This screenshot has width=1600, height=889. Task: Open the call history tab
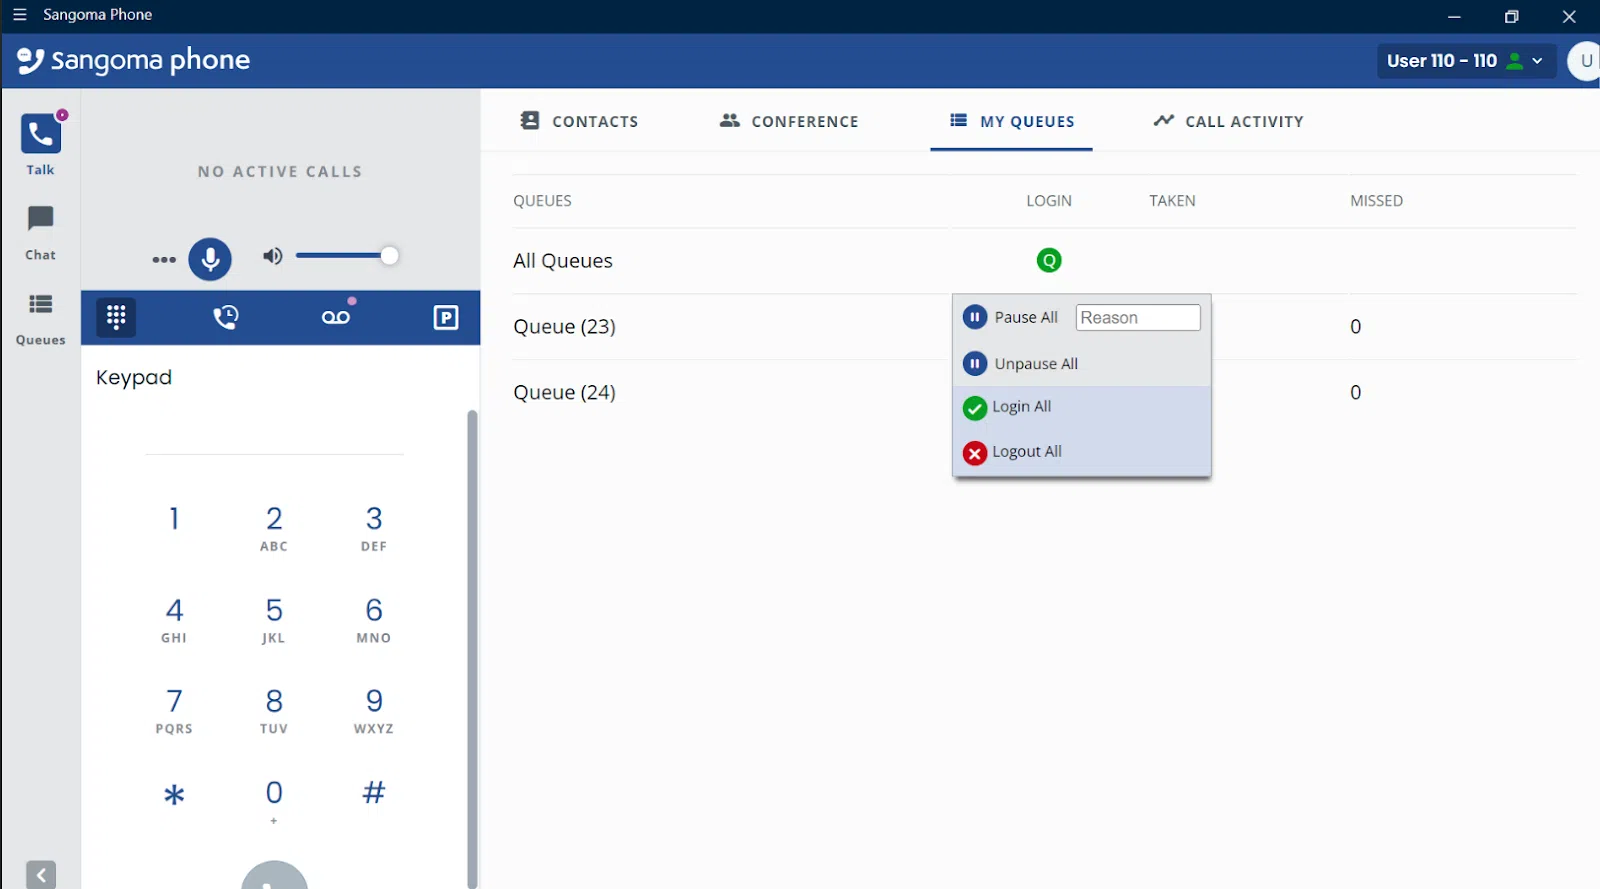coord(226,317)
